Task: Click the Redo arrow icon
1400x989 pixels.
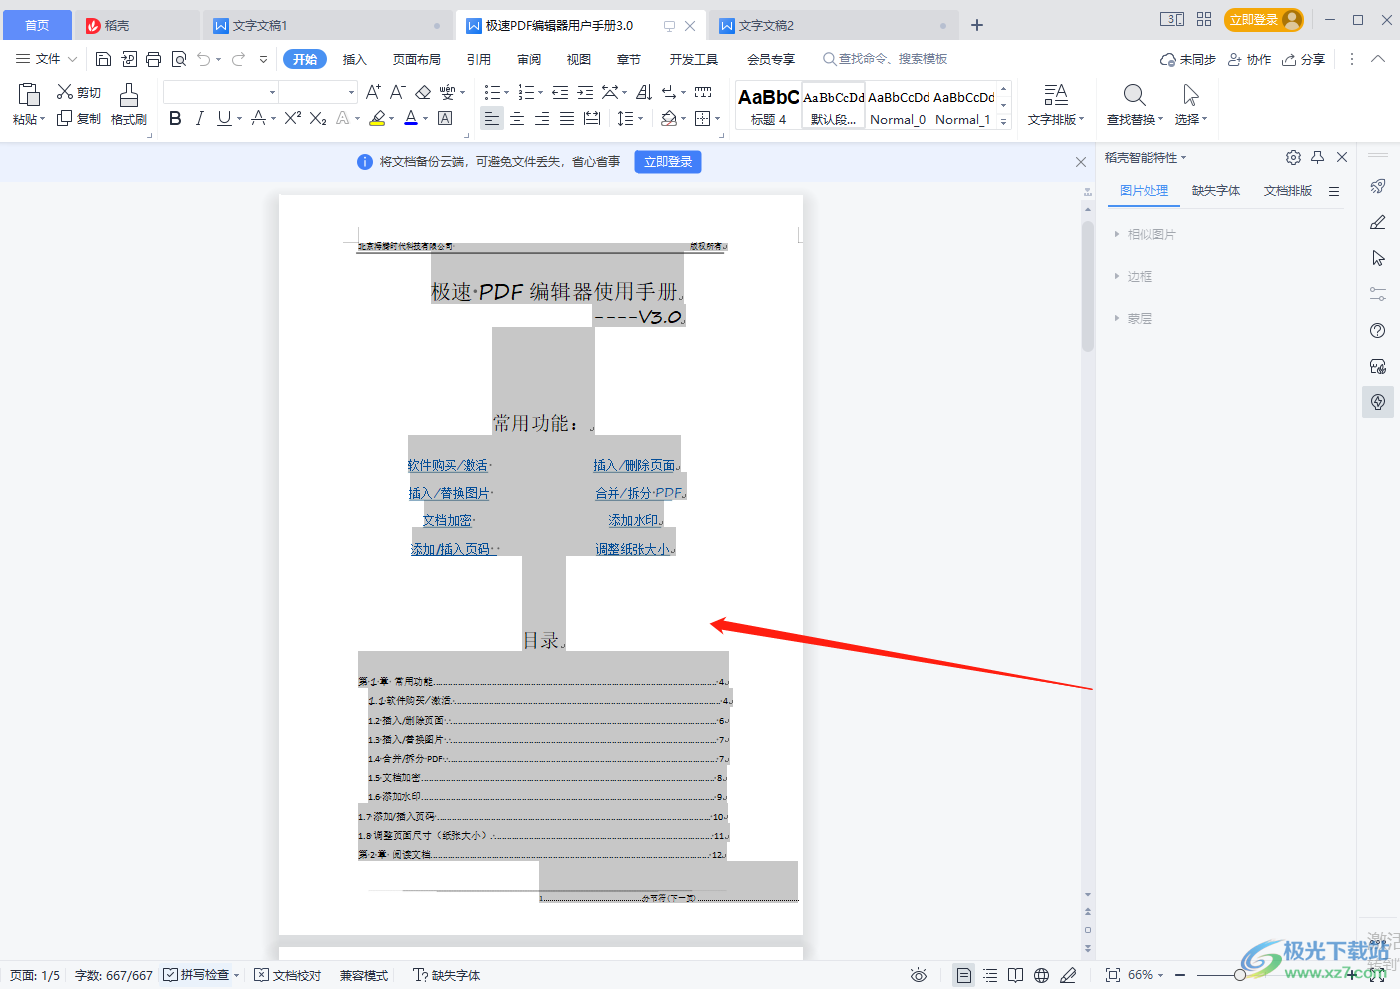Action: tap(238, 59)
